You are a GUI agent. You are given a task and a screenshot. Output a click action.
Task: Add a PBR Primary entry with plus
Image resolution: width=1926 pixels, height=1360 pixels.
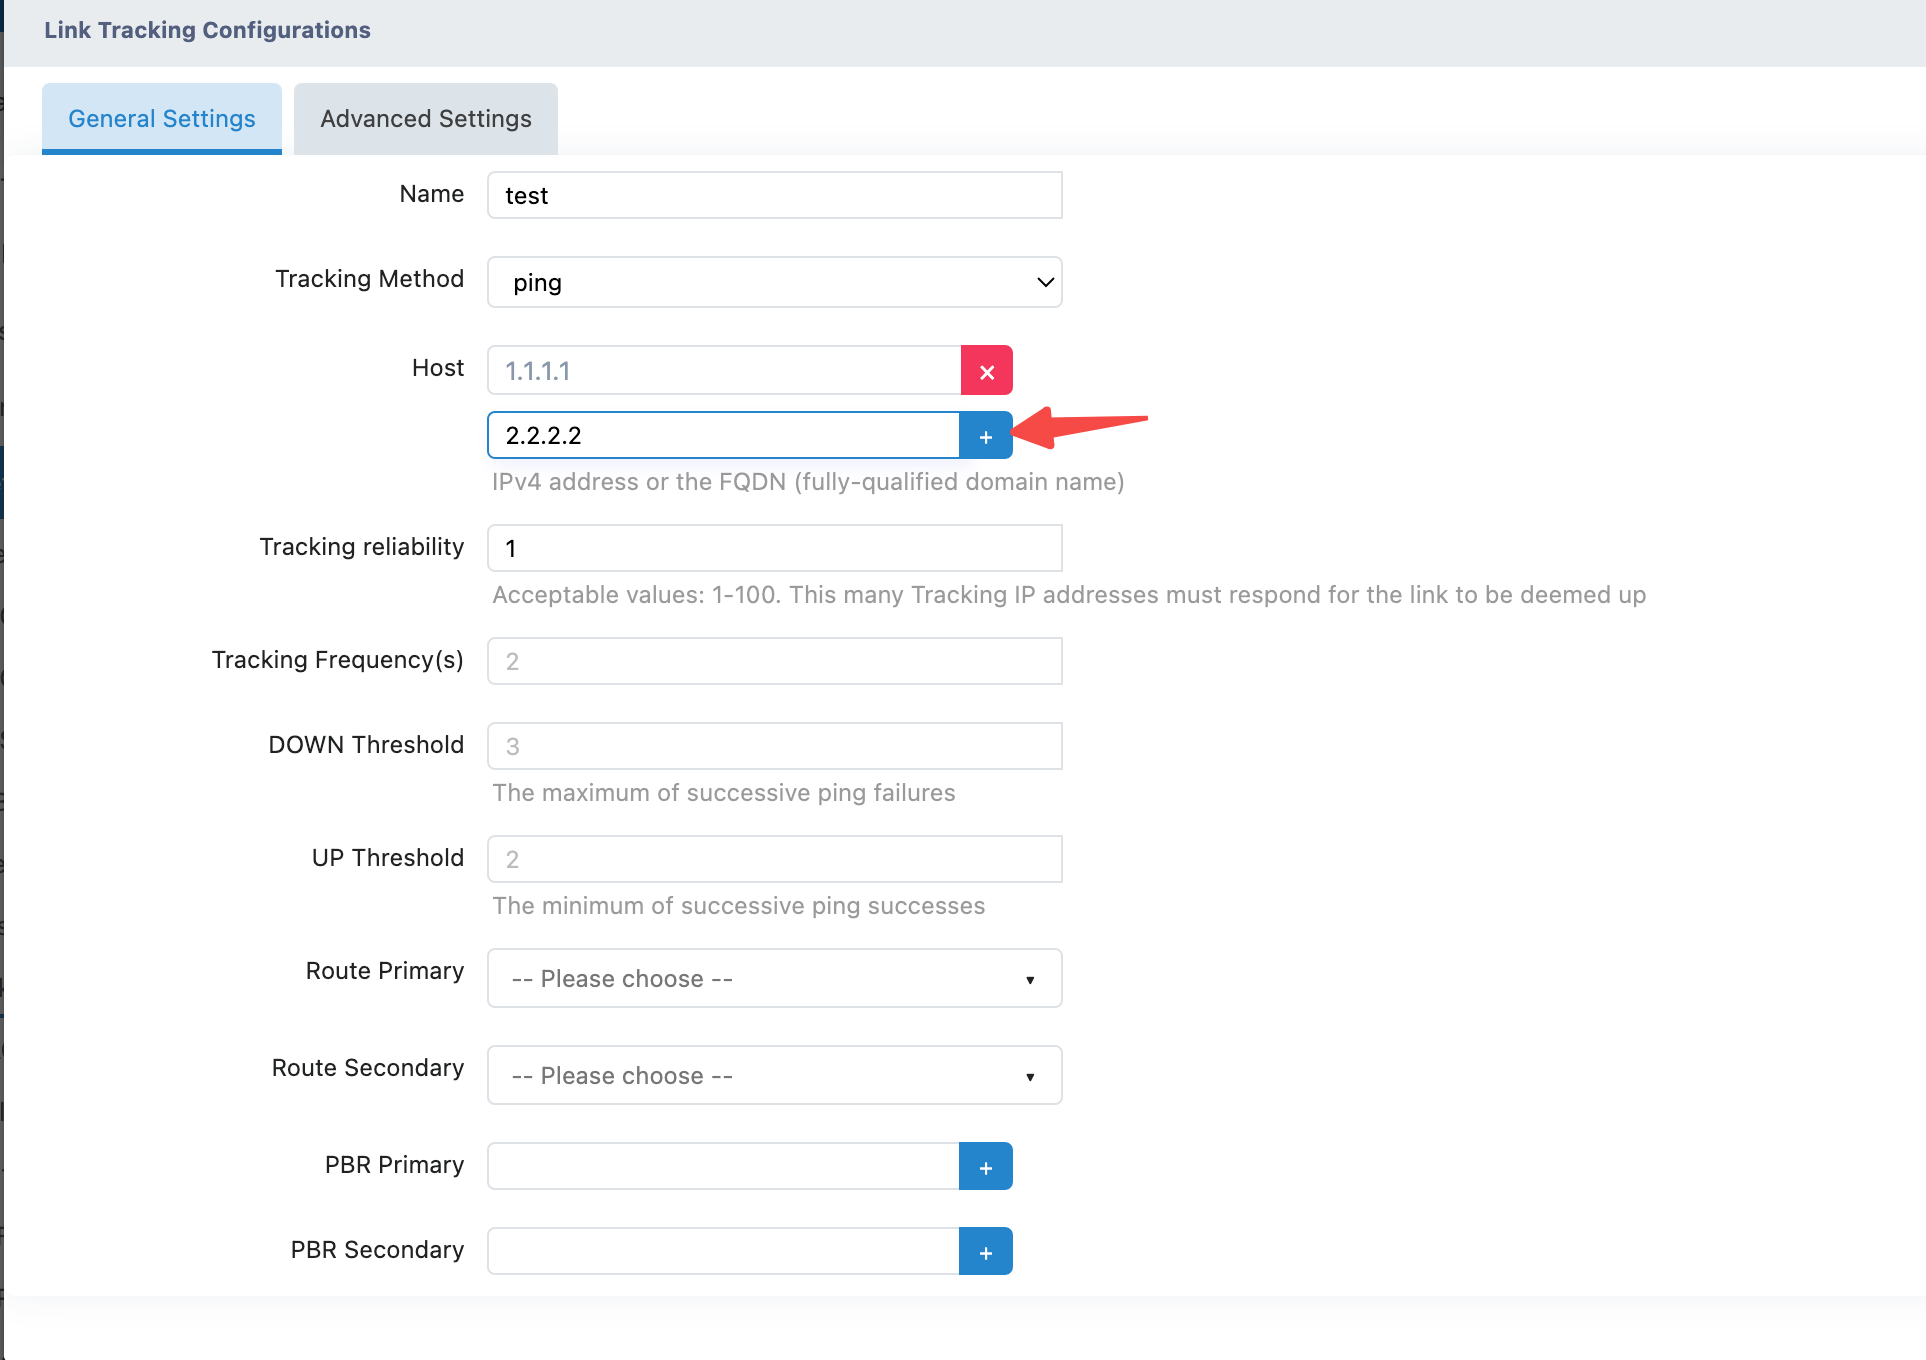[x=985, y=1167]
